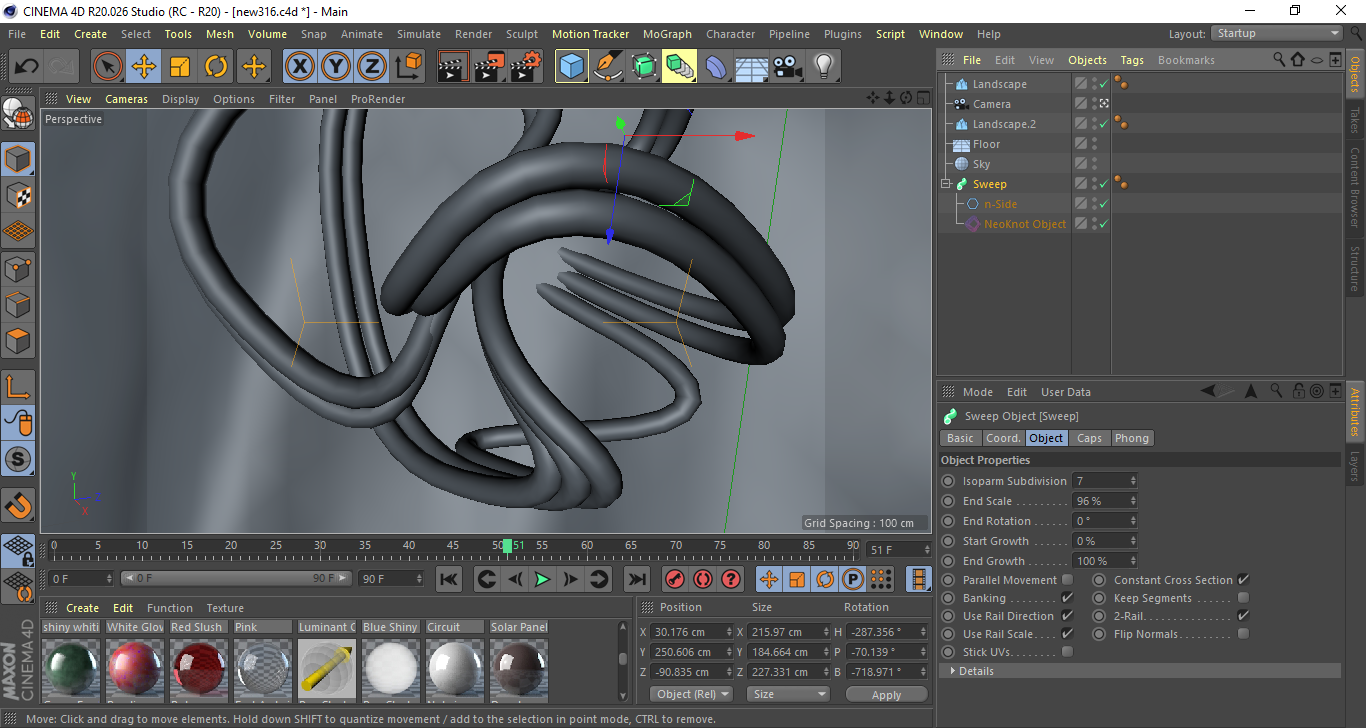Screen dimensions: 1366x728
Task: Enable Flip Normals checkbox
Action: pos(1243,634)
